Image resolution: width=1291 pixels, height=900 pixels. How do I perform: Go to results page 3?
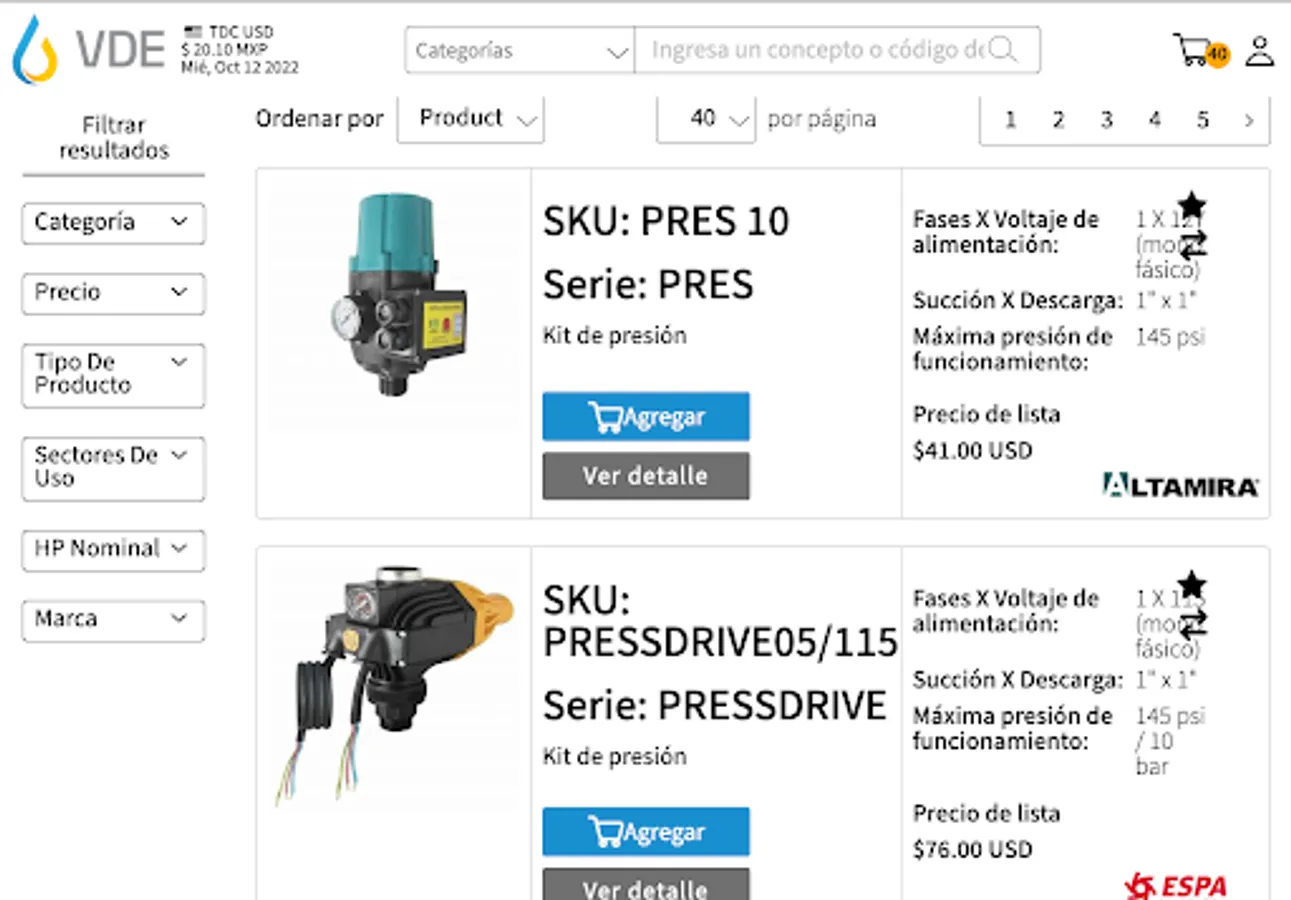[1106, 121]
